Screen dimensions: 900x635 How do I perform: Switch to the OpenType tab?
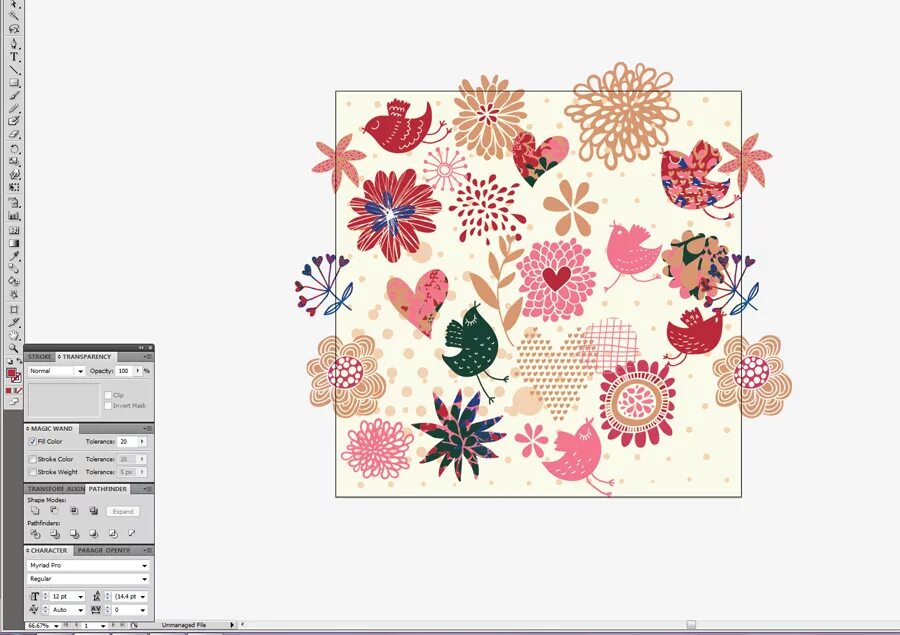click(x=118, y=551)
